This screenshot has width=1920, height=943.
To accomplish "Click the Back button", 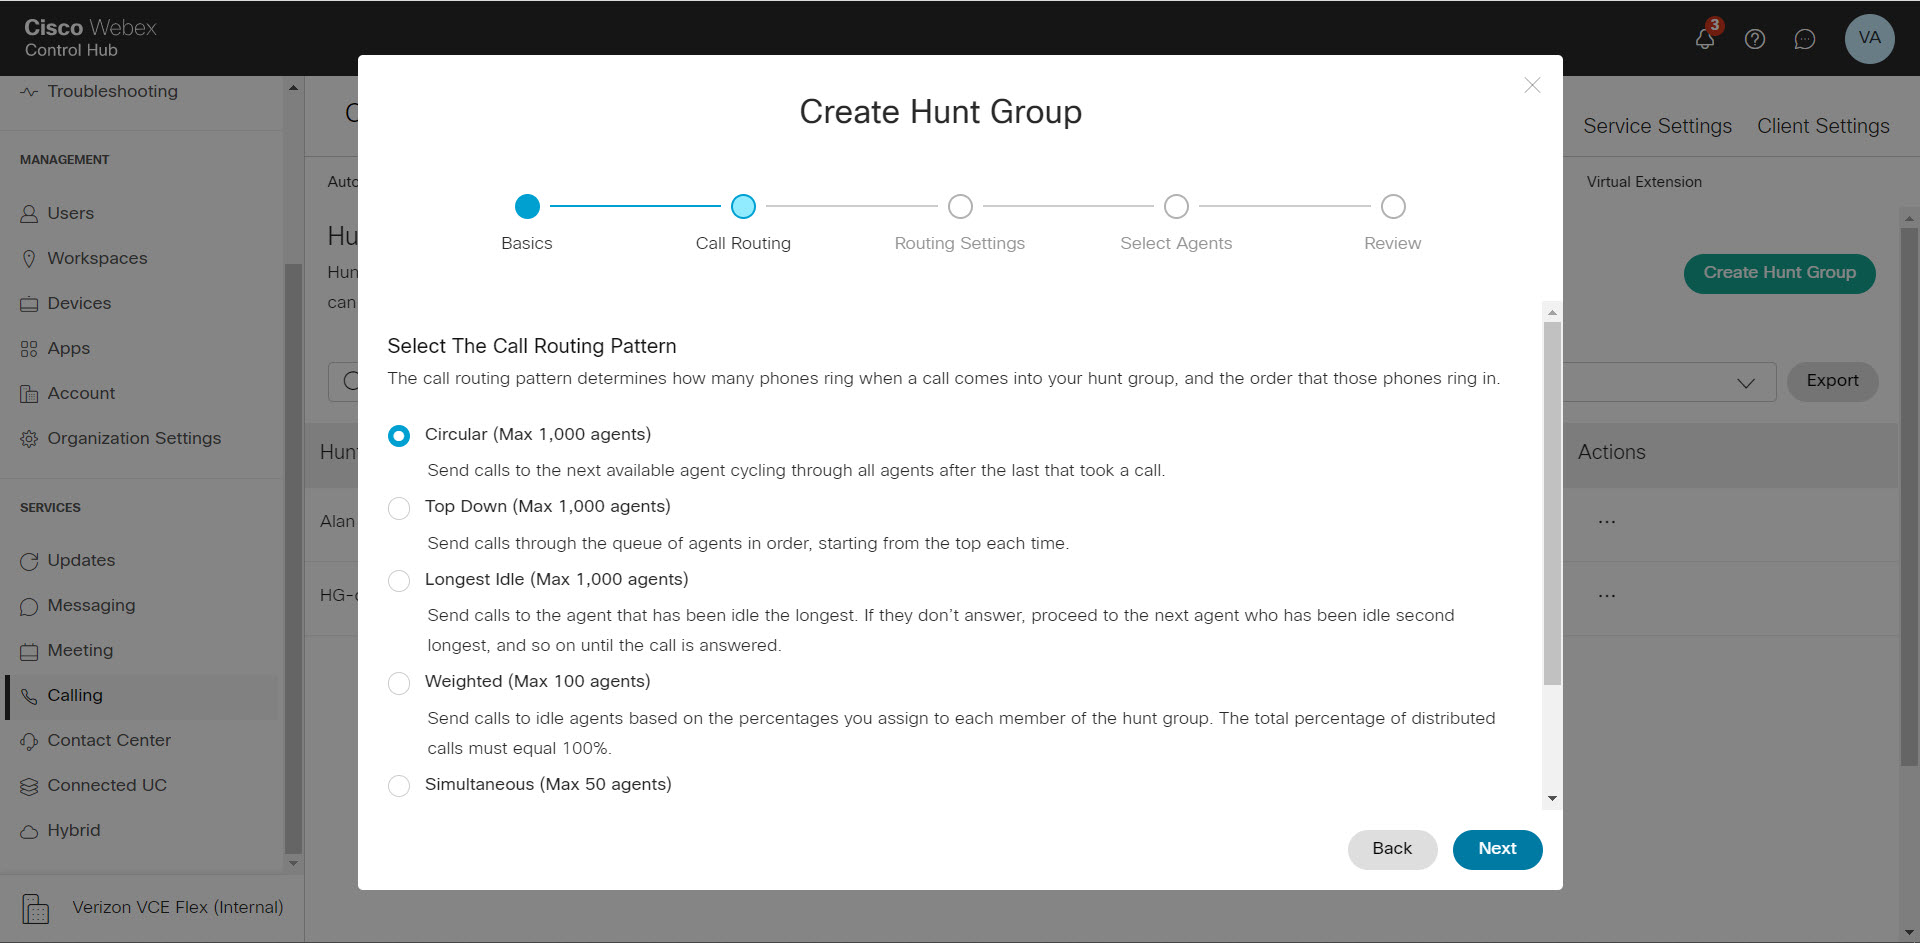I will click(1391, 849).
